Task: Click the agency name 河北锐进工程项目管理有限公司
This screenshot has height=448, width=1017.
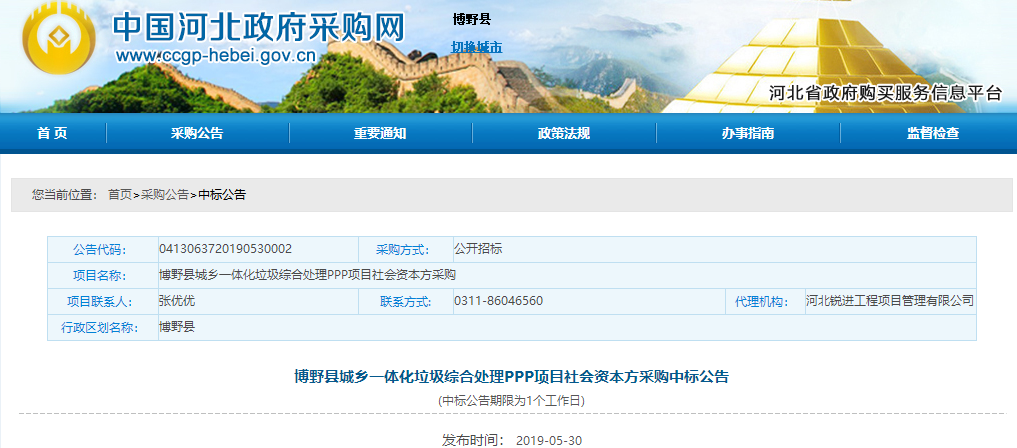Action: coord(889,301)
